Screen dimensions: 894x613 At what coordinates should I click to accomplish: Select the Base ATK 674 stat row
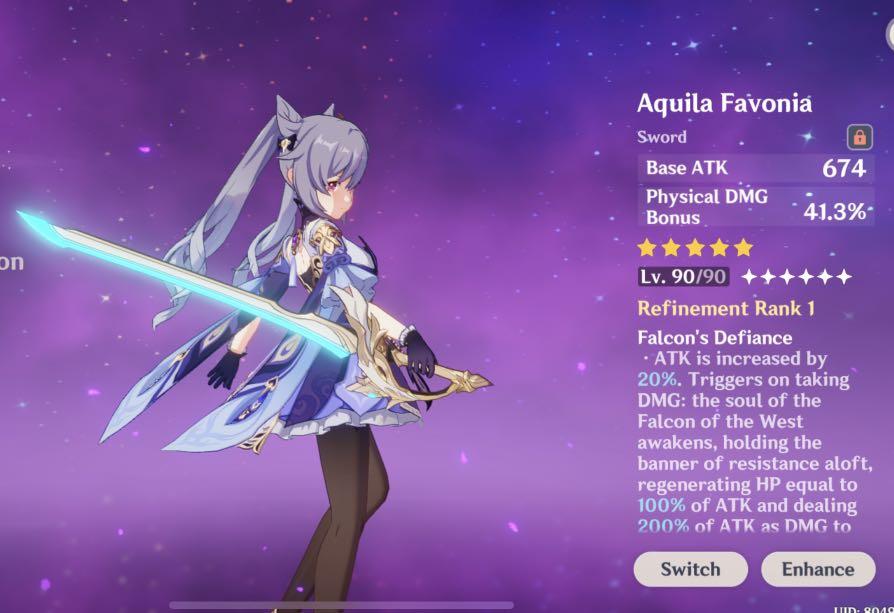coord(755,168)
